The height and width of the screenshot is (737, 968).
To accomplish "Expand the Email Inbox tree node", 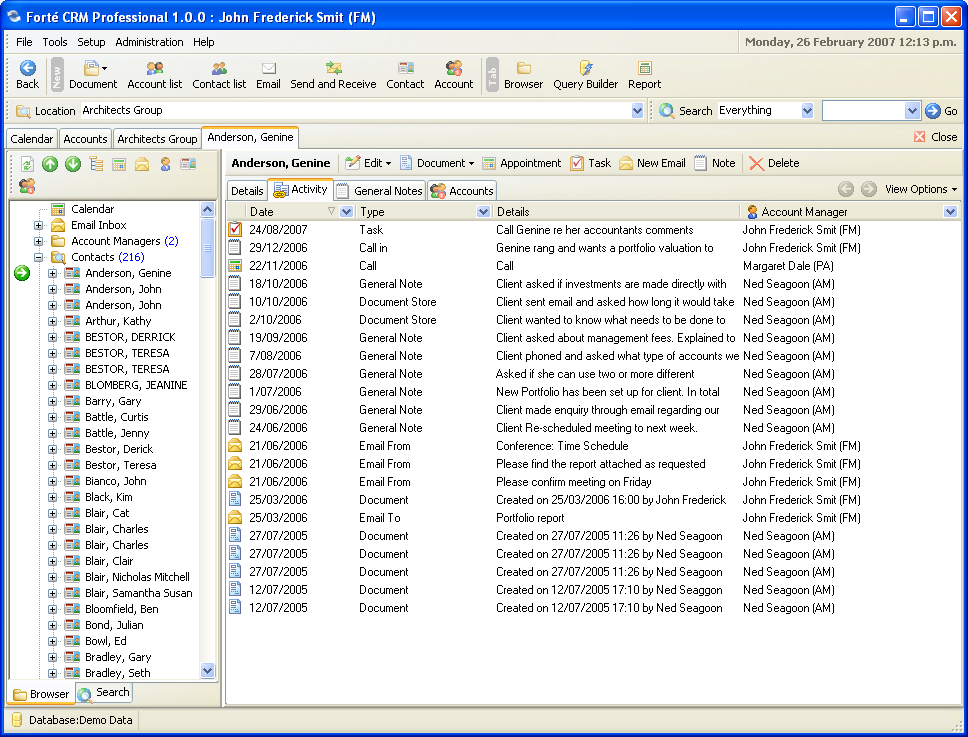I will pyautogui.click(x=39, y=226).
